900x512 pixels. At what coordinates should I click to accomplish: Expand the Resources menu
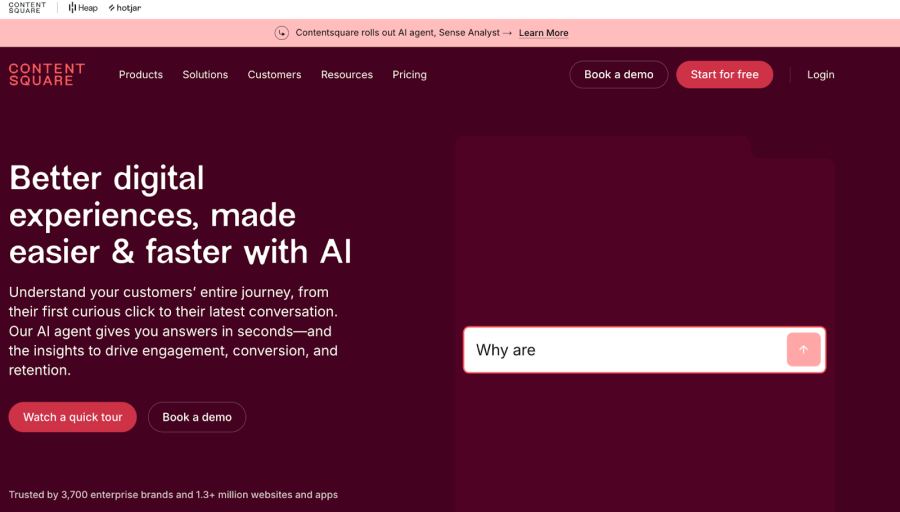point(346,75)
